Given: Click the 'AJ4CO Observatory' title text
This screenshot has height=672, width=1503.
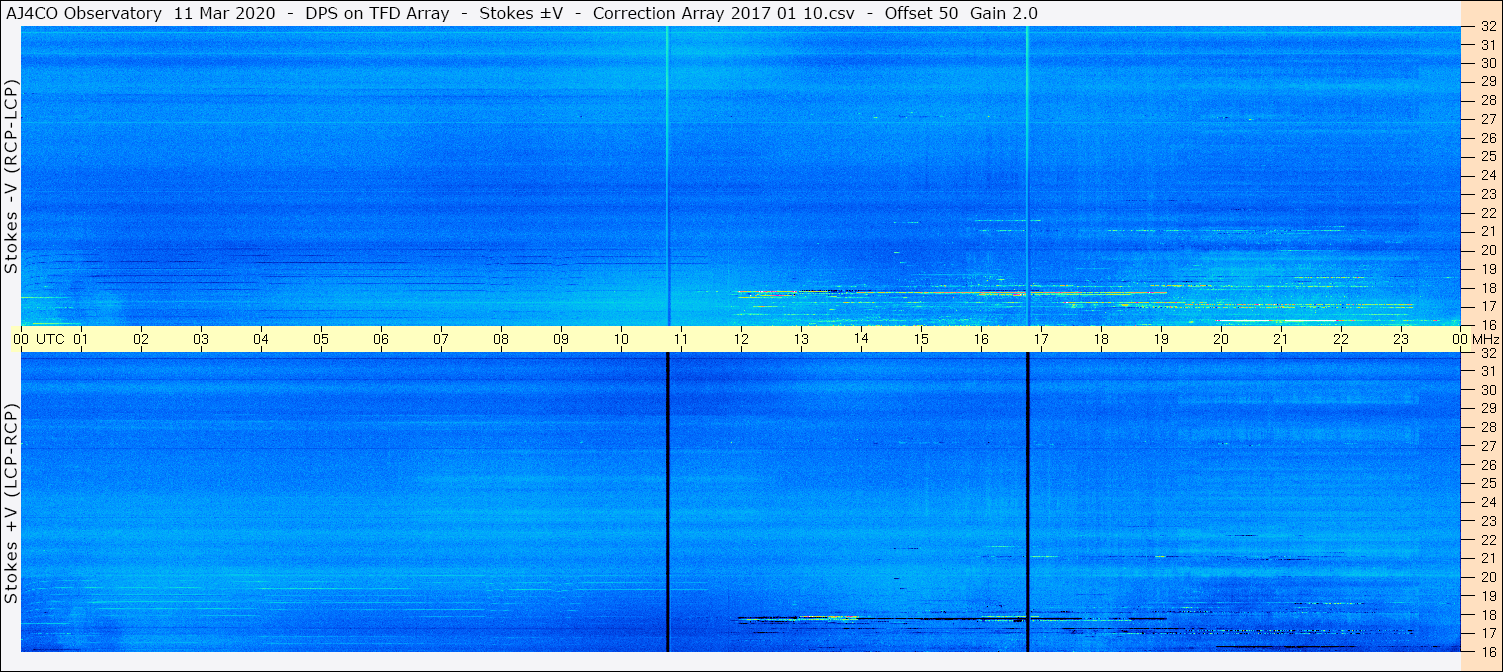Looking at the screenshot, I should 84,13.
